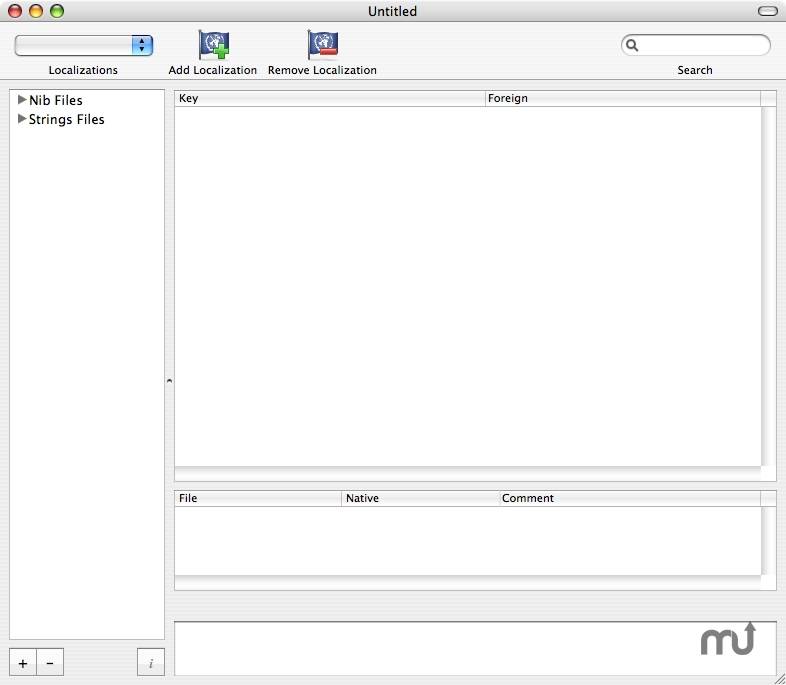
Task: Expand the Strings Files group
Action: [x=22, y=119]
